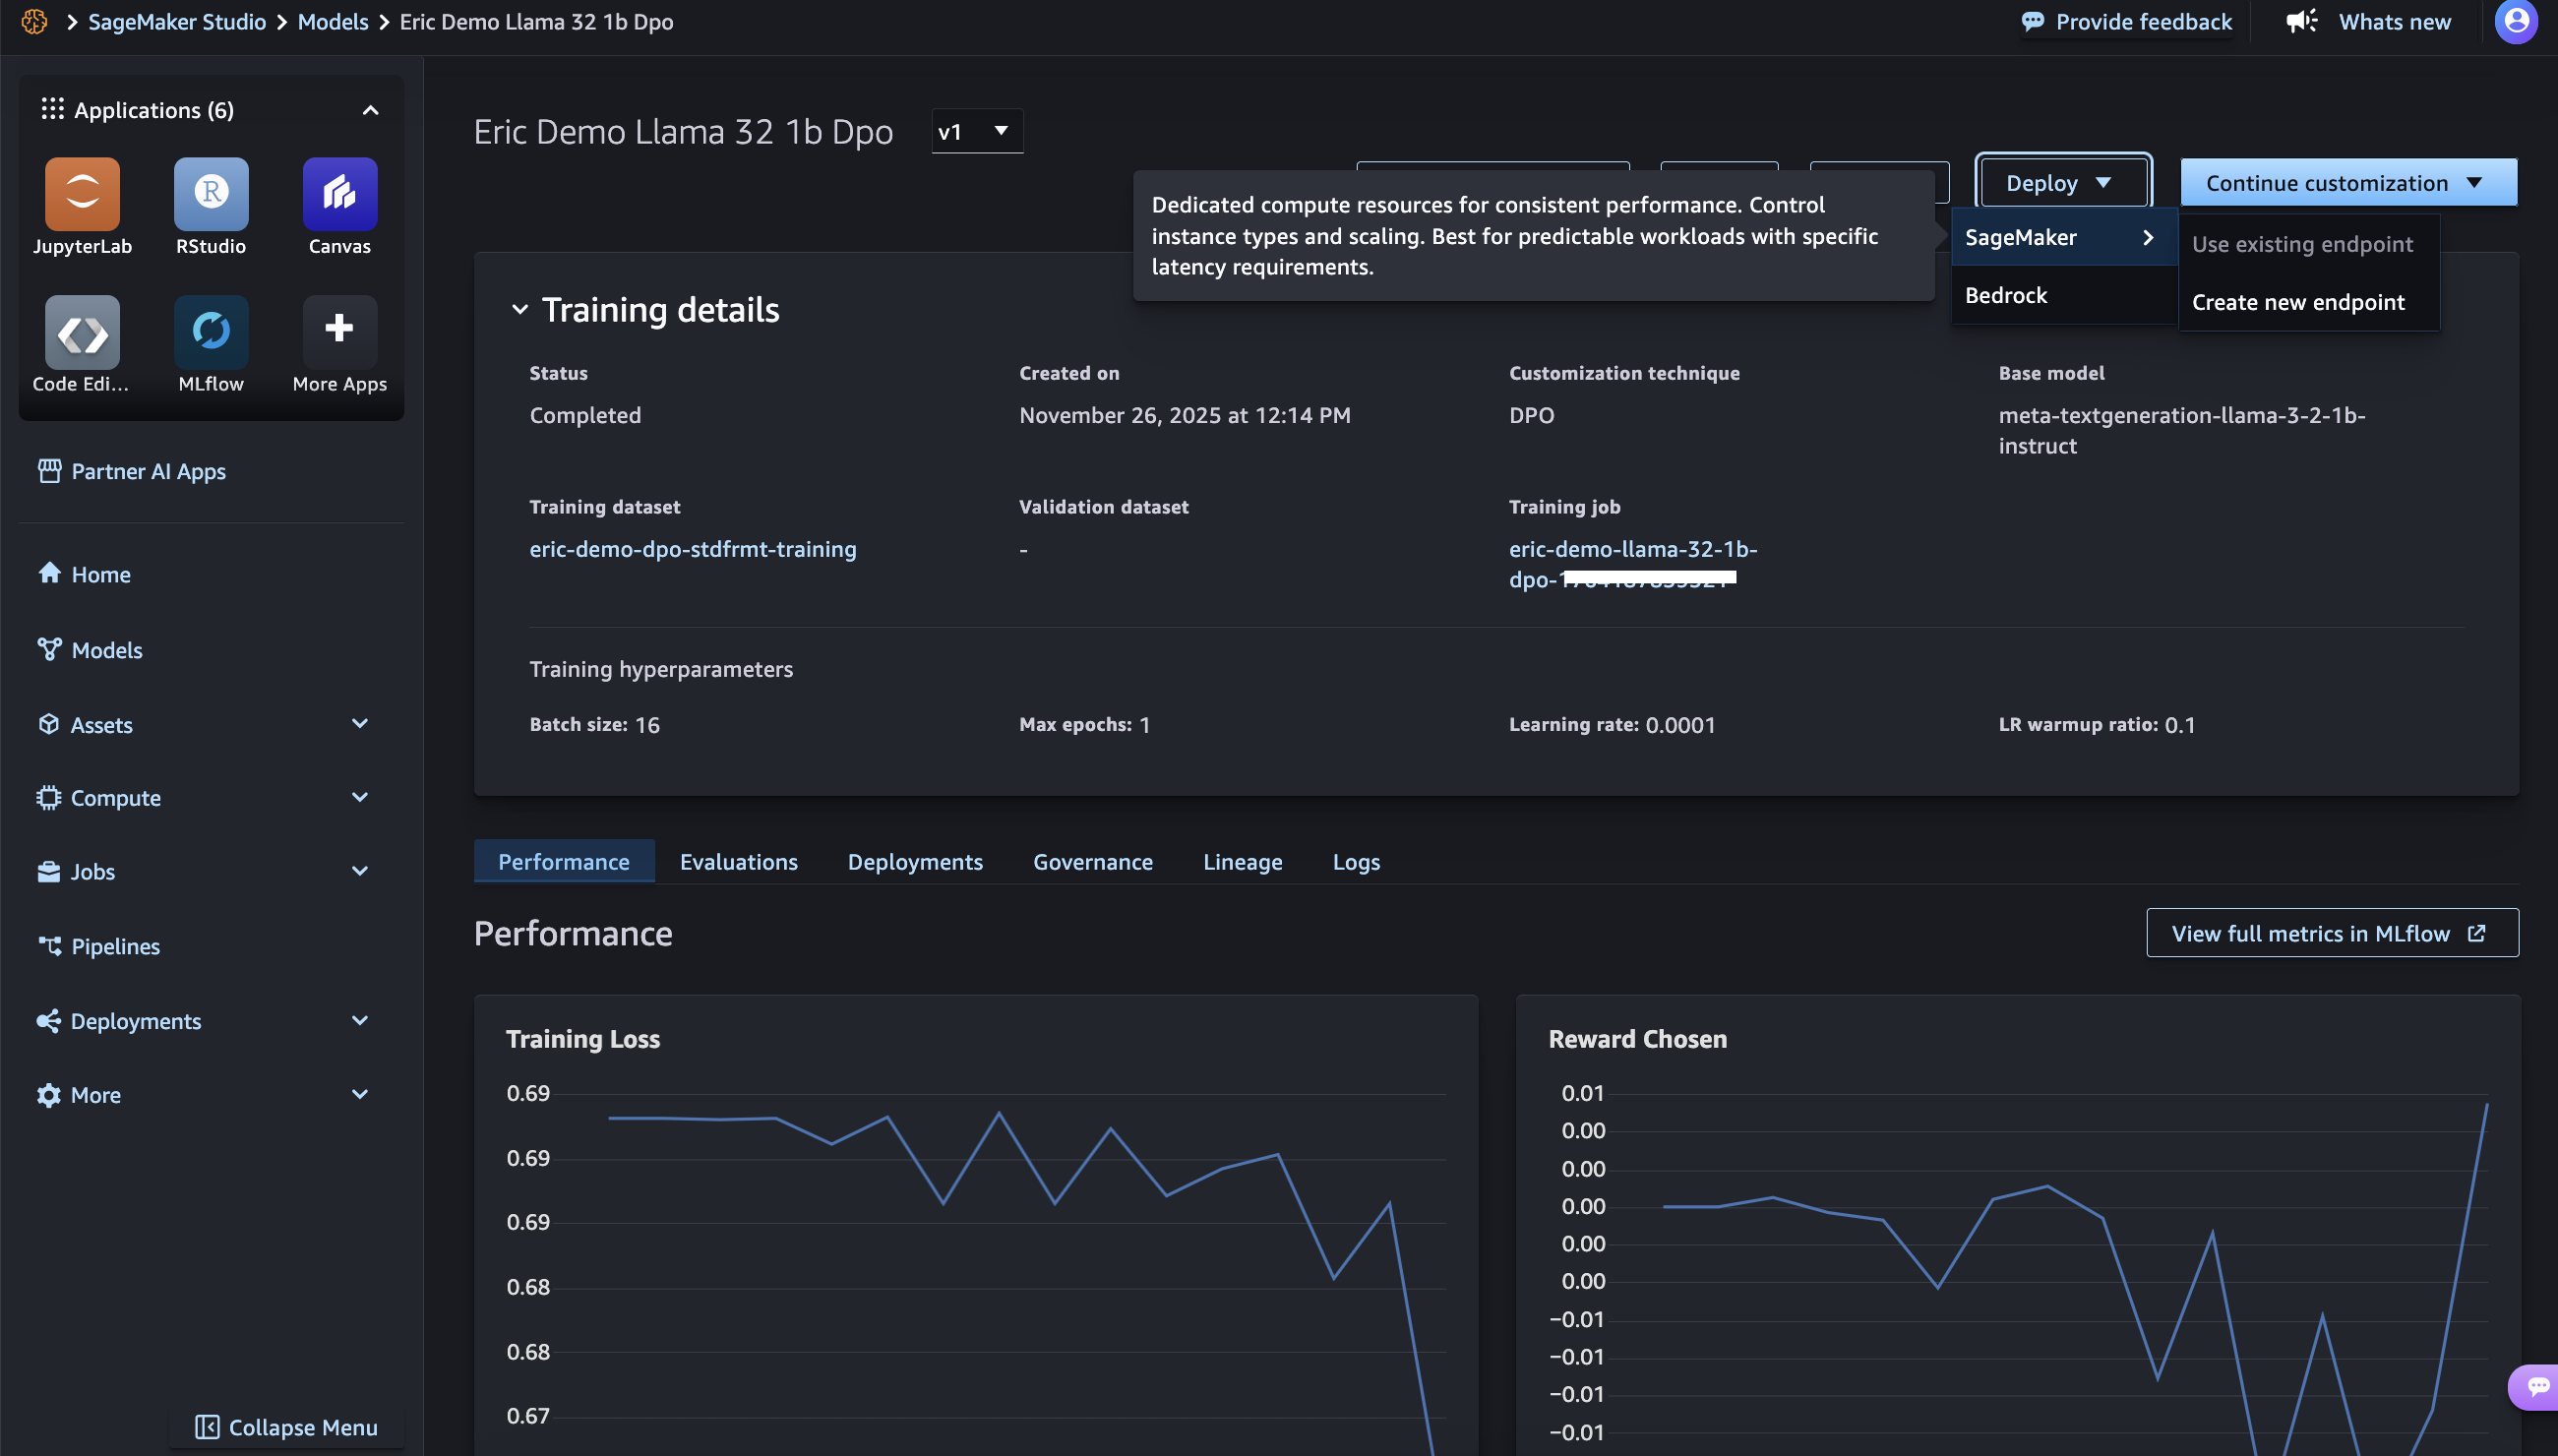Click the Batch size value 16
The height and width of the screenshot is (1456, 2558).
click(x=647, y=724)
